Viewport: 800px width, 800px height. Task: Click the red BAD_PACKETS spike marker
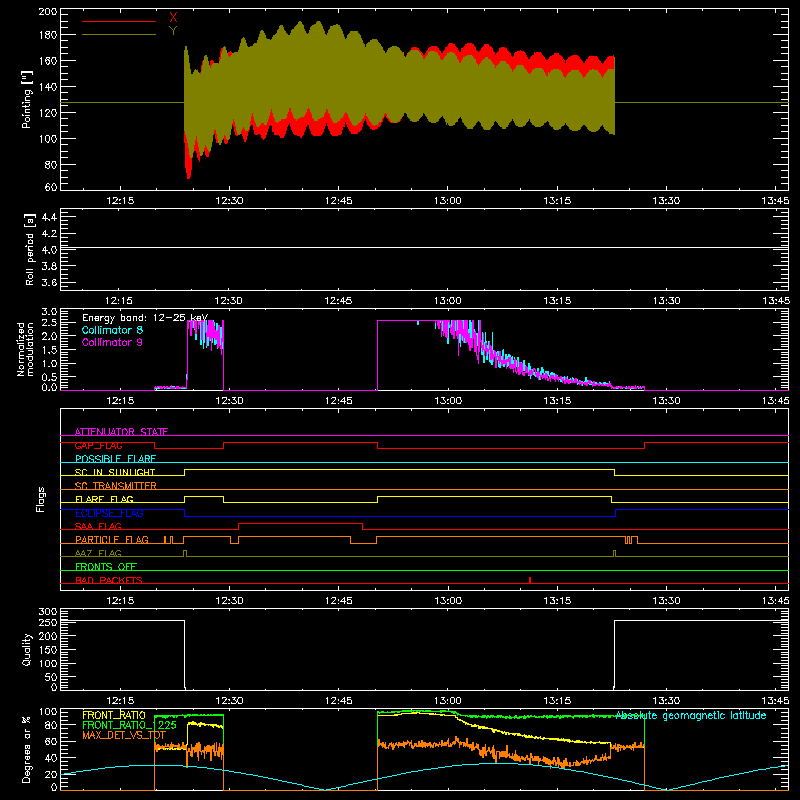(530, 580)
